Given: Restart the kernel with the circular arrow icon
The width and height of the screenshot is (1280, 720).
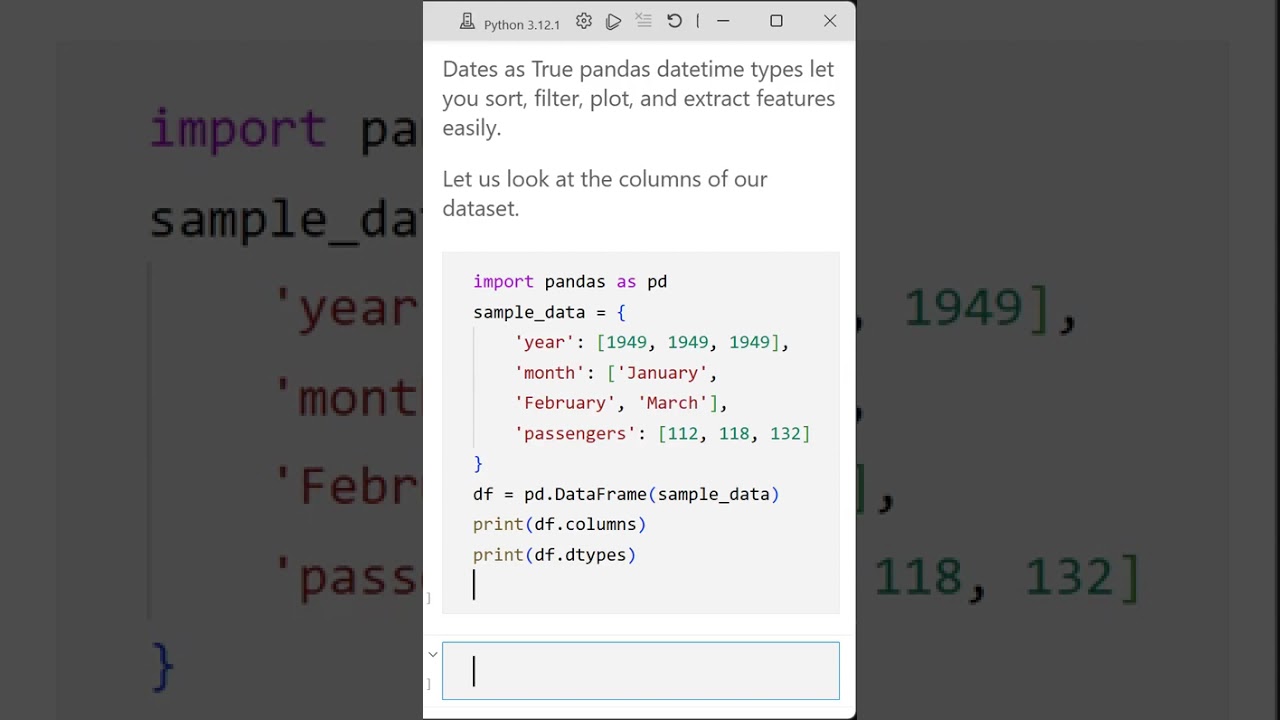Looking at the screenshot, I should [x=674, y=21].
